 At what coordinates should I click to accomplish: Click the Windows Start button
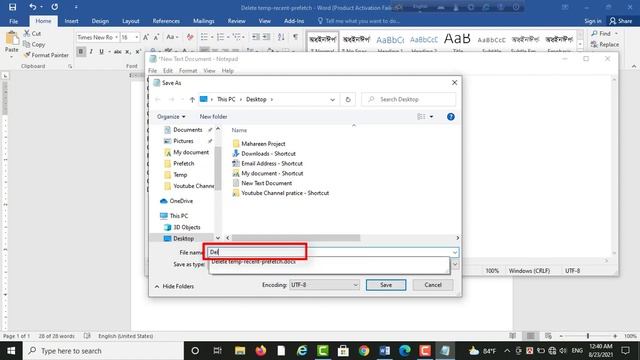click(x=11, y=351)
